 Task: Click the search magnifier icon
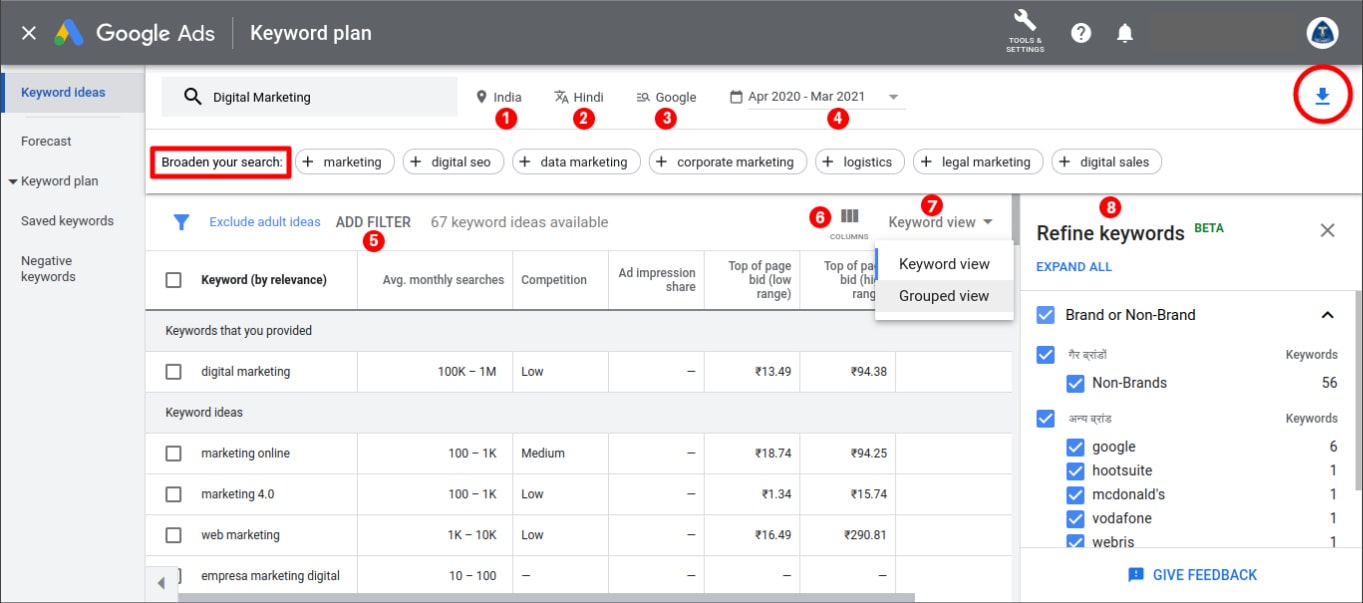(x=192, y=97)
